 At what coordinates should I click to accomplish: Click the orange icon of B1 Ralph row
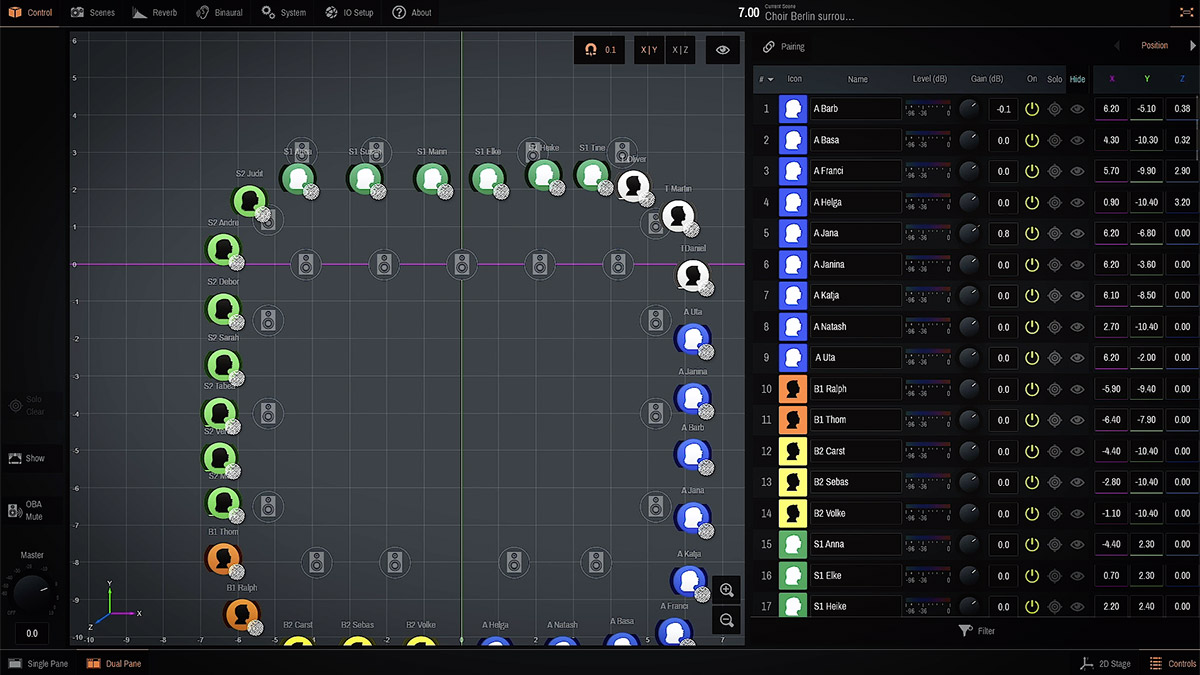[x=793, y=389]
